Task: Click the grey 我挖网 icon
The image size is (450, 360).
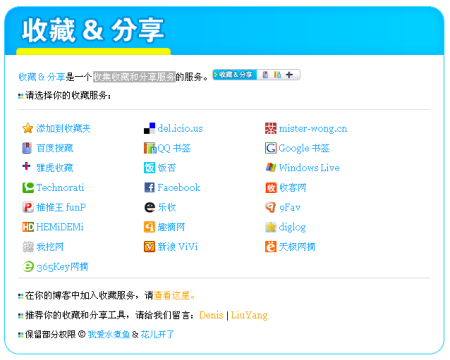Action: [x=28, y=247]
